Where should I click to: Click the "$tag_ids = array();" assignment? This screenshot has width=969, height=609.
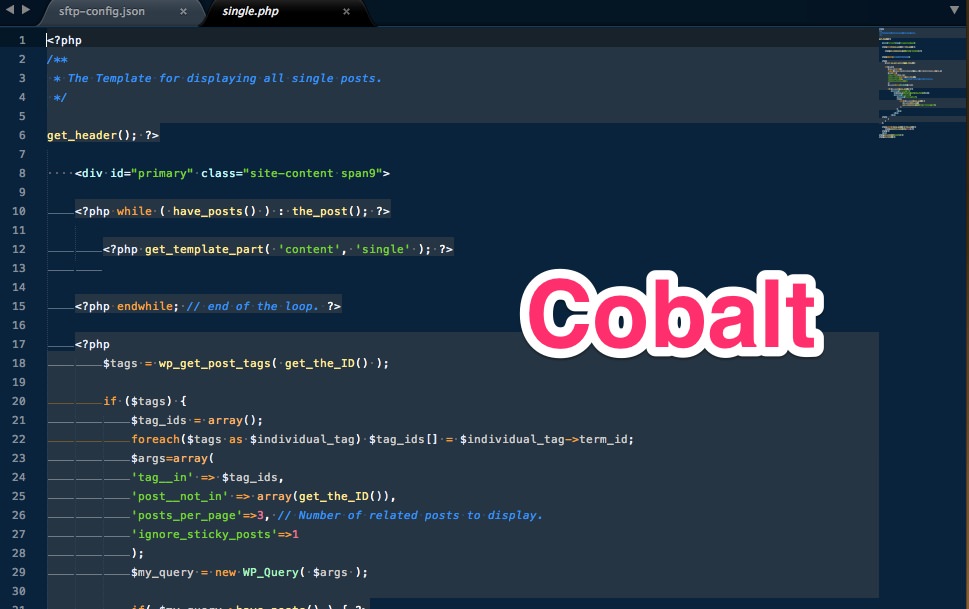(x=197, y=420)
